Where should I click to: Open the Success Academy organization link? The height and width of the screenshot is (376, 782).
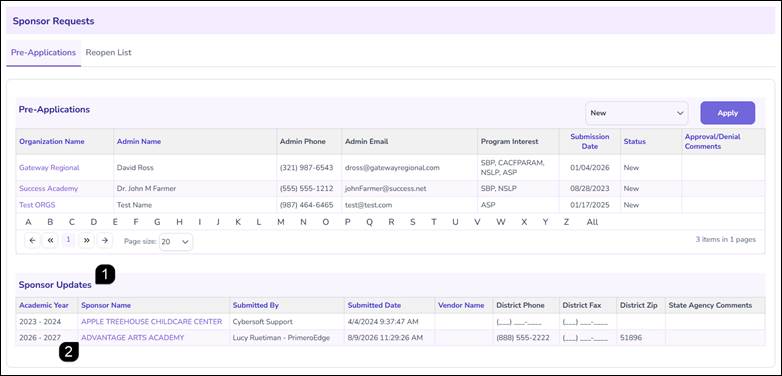pyautogui.click(x=48, y=189)
